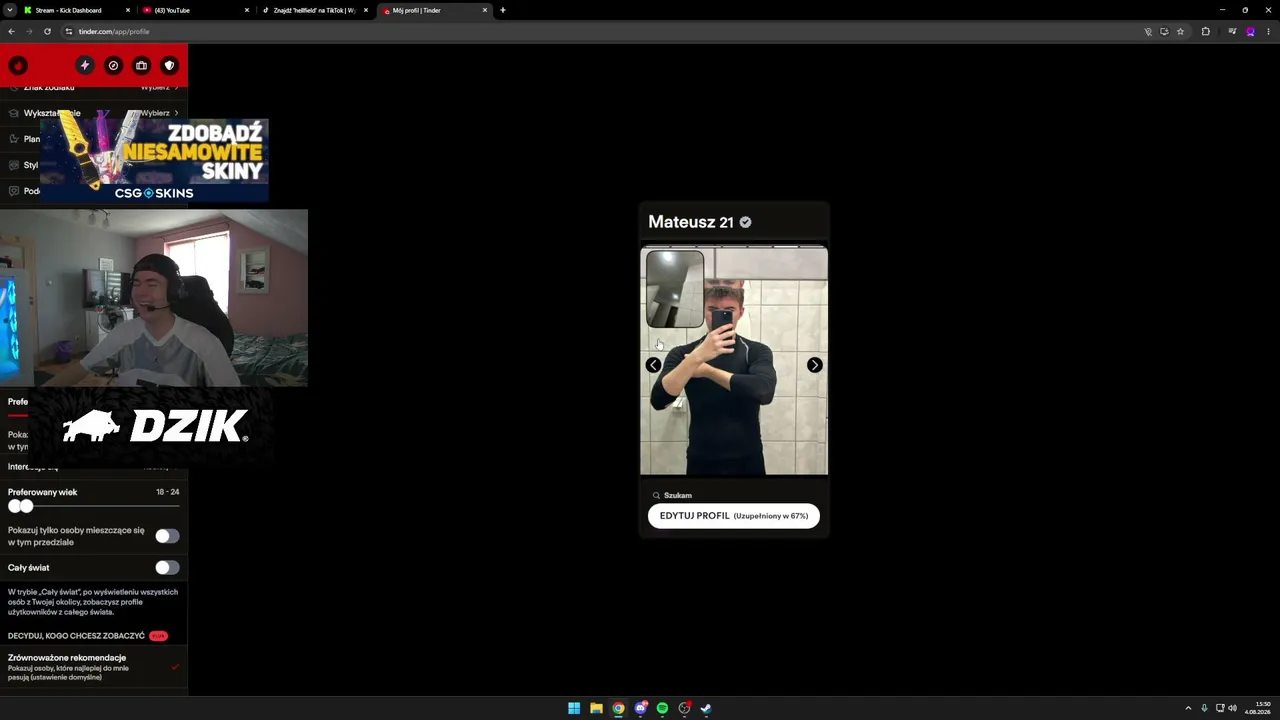Click the volume icon in system tray
Image resolution: width=1280 pixels, height=720 pixels.
(x=1232, y=708)
